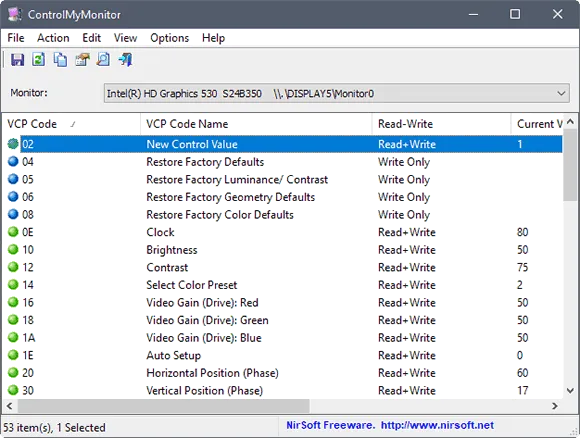Image resolution: width=580 pixels, height=438 pixels.
Task: Click the green dot beside code 30
Action: 13,390
